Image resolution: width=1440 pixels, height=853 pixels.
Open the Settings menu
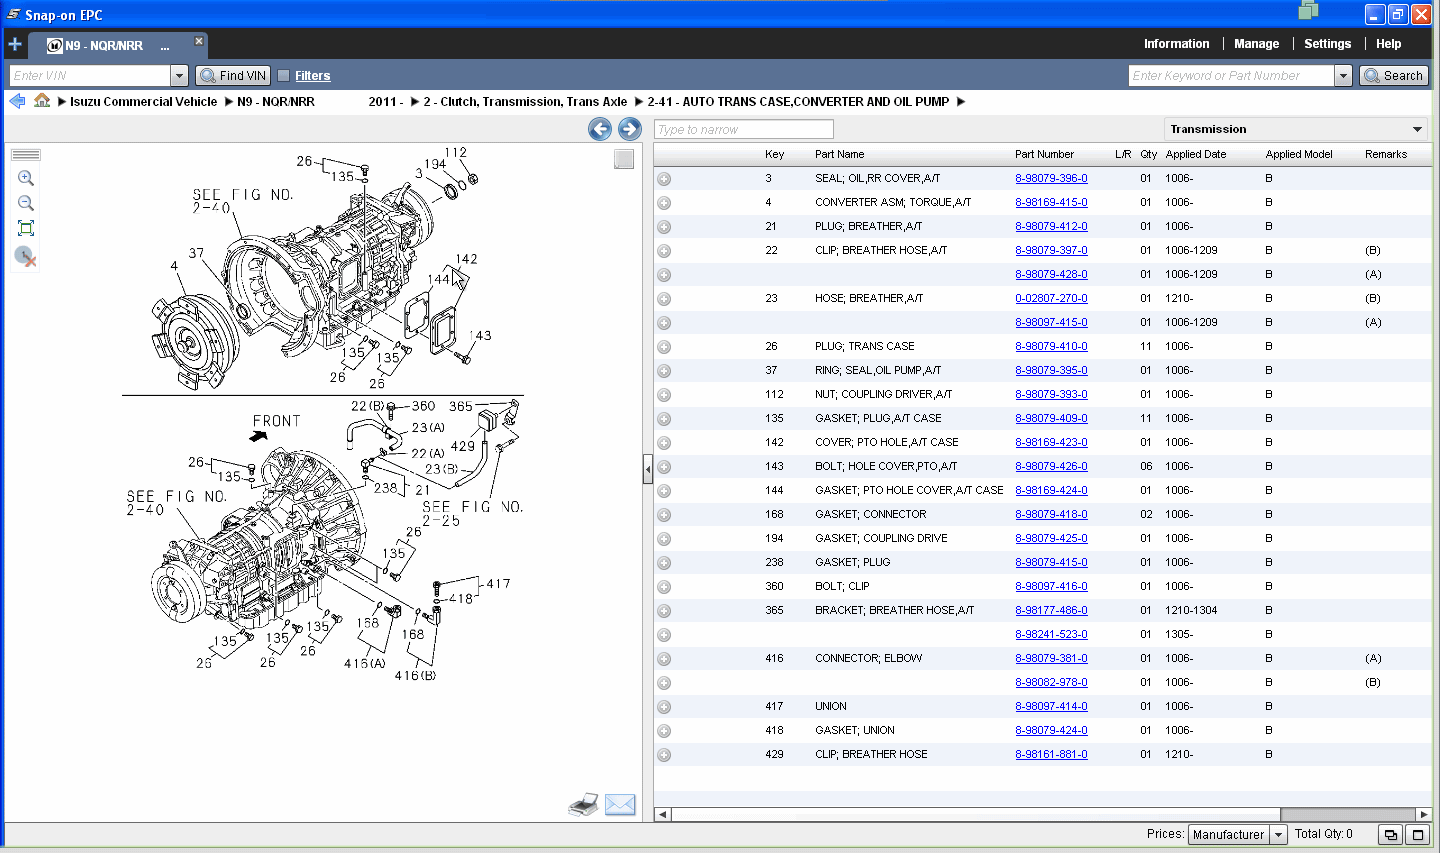[1327, 44]
